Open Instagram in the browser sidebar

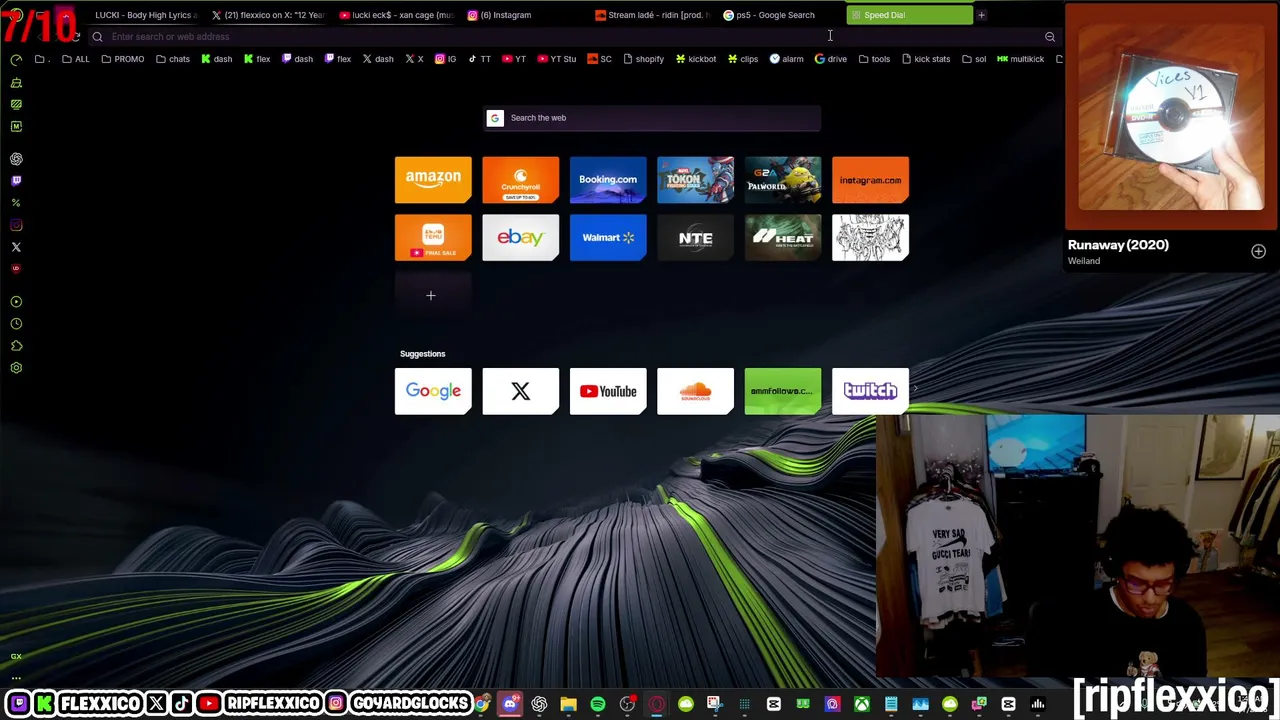(x=16, y=225)
